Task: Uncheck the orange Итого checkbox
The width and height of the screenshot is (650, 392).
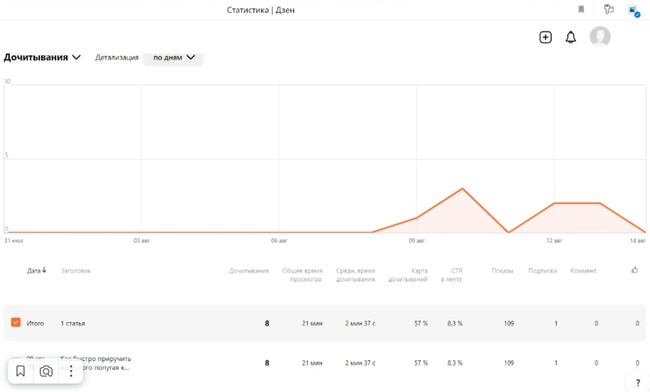Action: tap(16, 322)
